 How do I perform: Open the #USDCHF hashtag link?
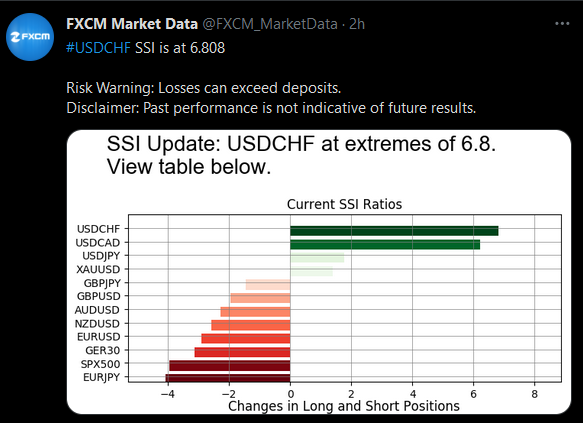click(x=99, y=48)
